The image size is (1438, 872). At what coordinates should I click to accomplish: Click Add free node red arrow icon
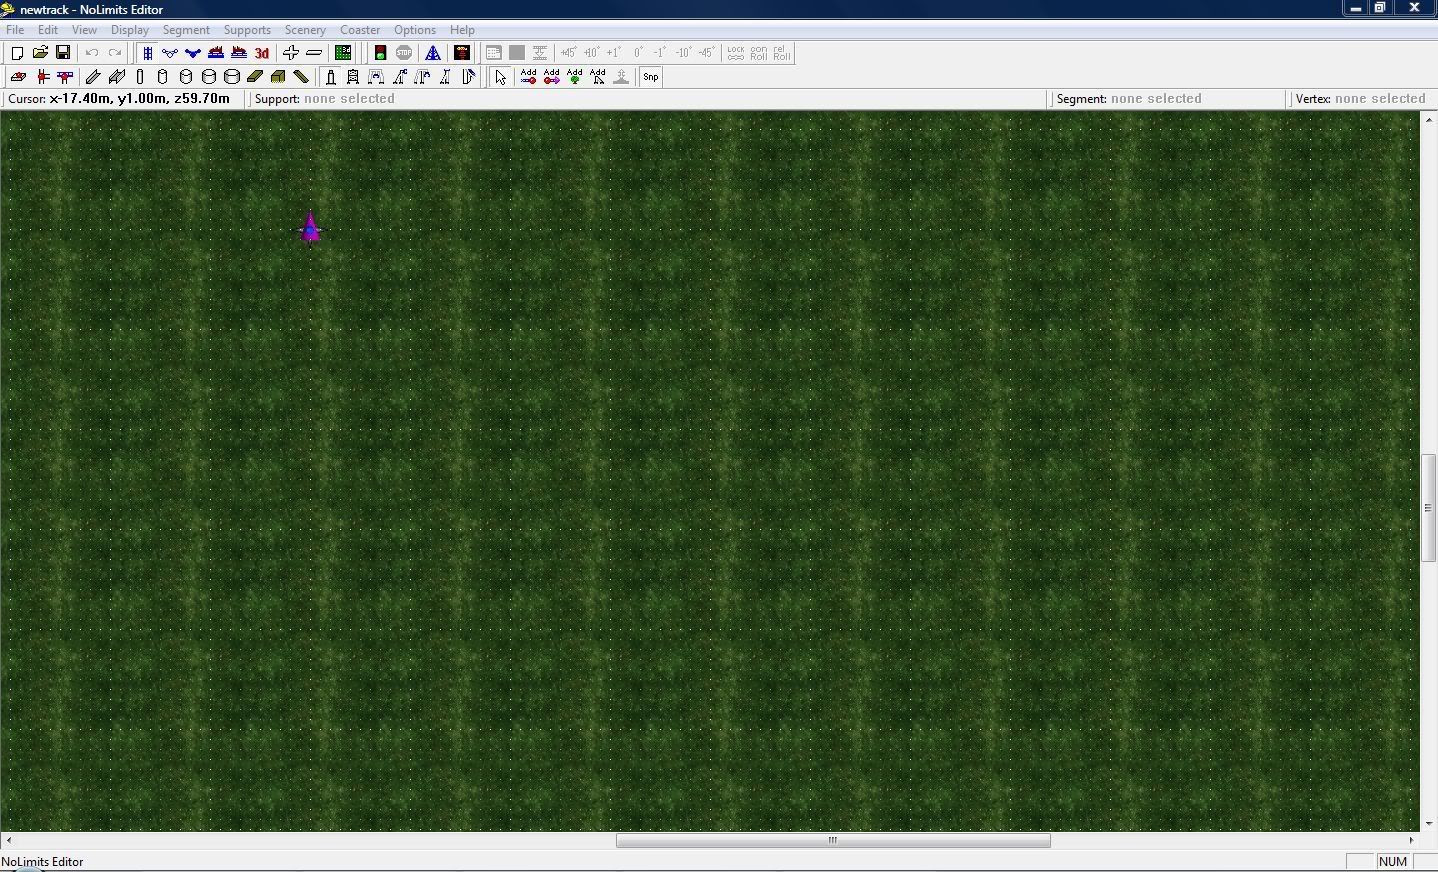click(528, 77)
